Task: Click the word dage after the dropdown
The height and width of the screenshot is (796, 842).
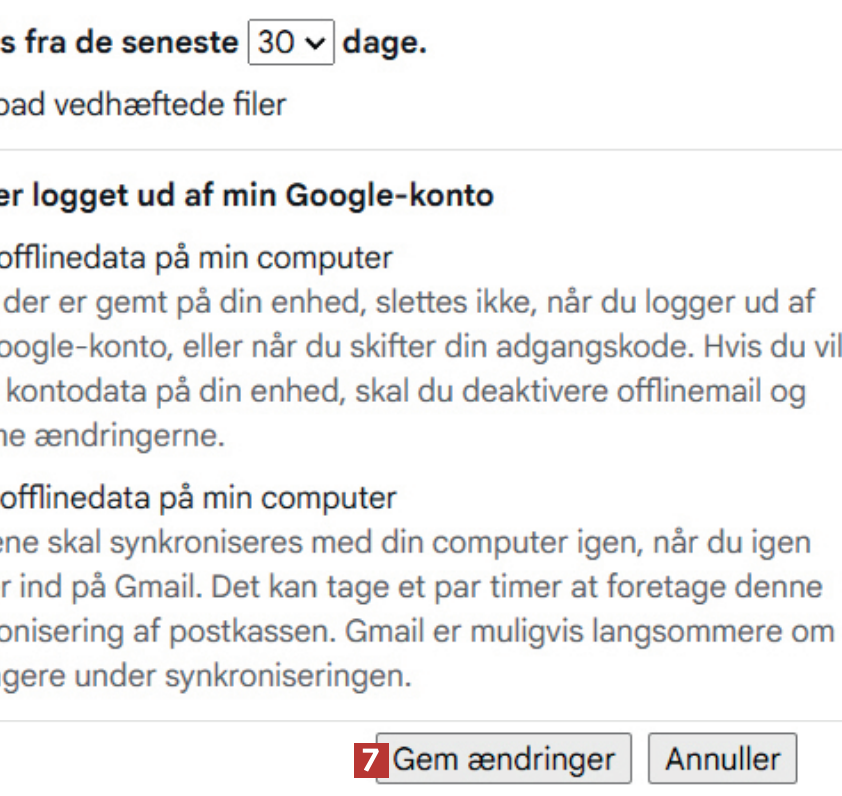Action: (385, 44)
